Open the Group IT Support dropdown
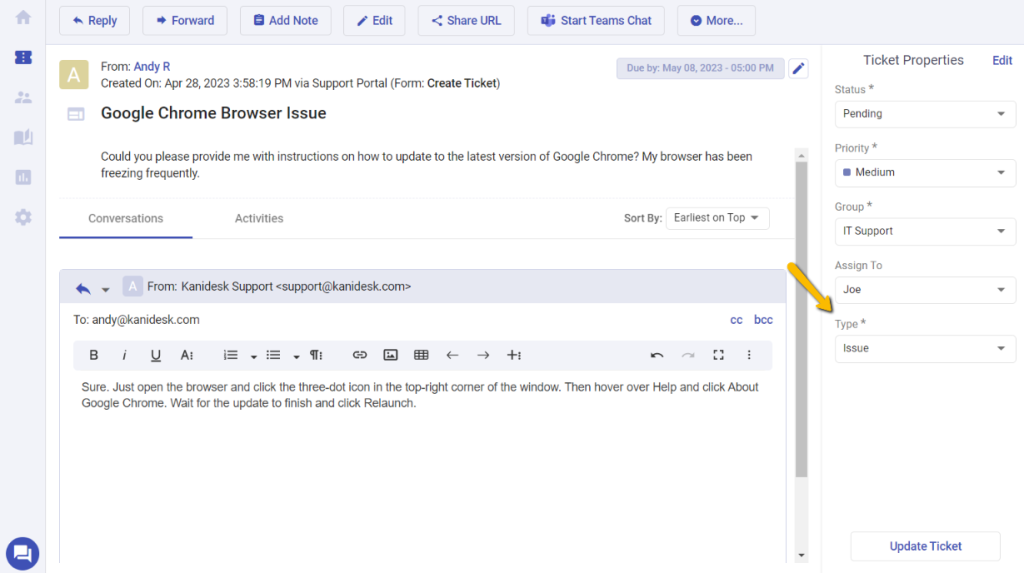This screenshot has height=573, width=1024. tap(925, 231)
